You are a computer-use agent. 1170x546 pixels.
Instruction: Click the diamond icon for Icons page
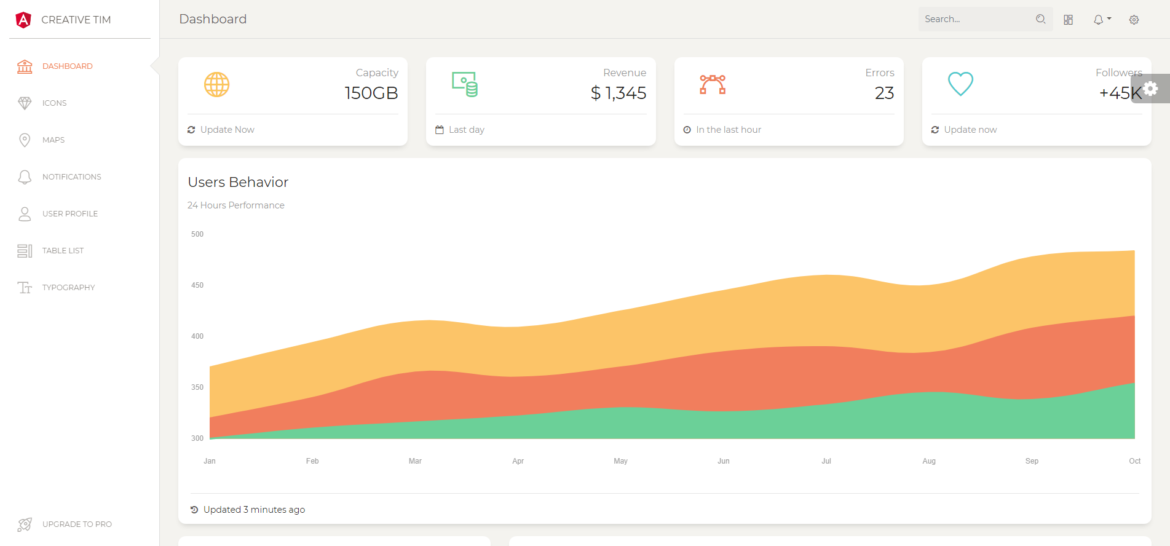(25, 103)
